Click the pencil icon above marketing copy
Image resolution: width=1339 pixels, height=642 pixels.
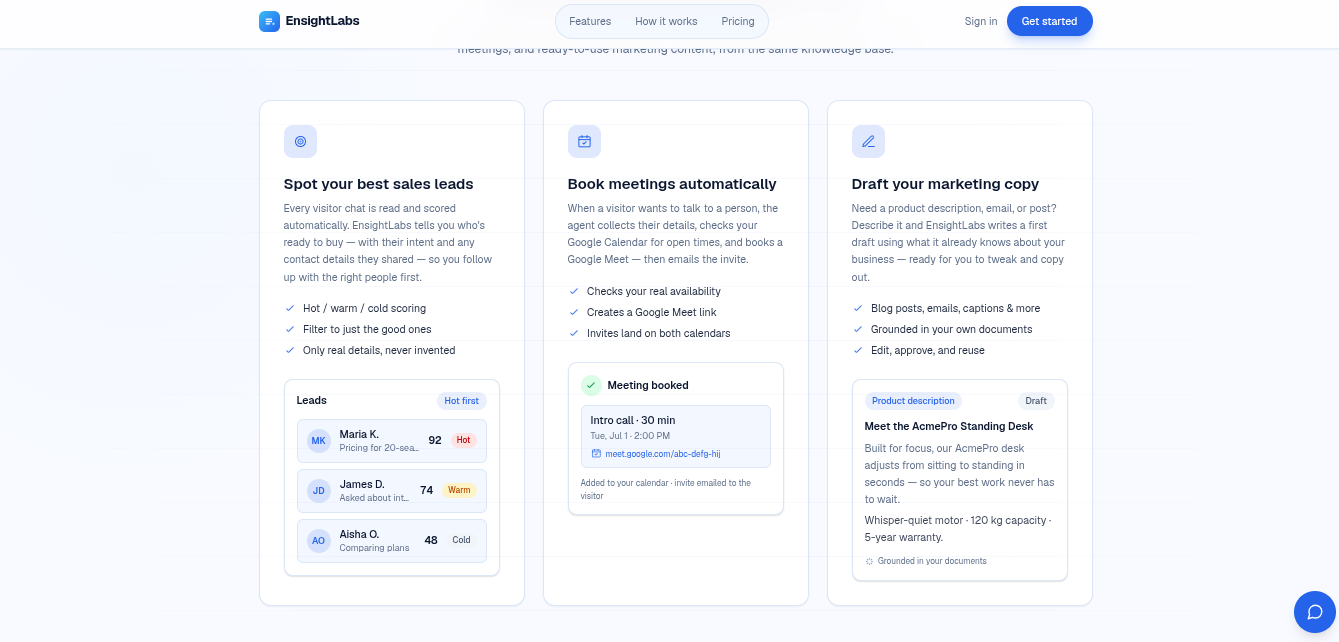(x=868, y=141)
